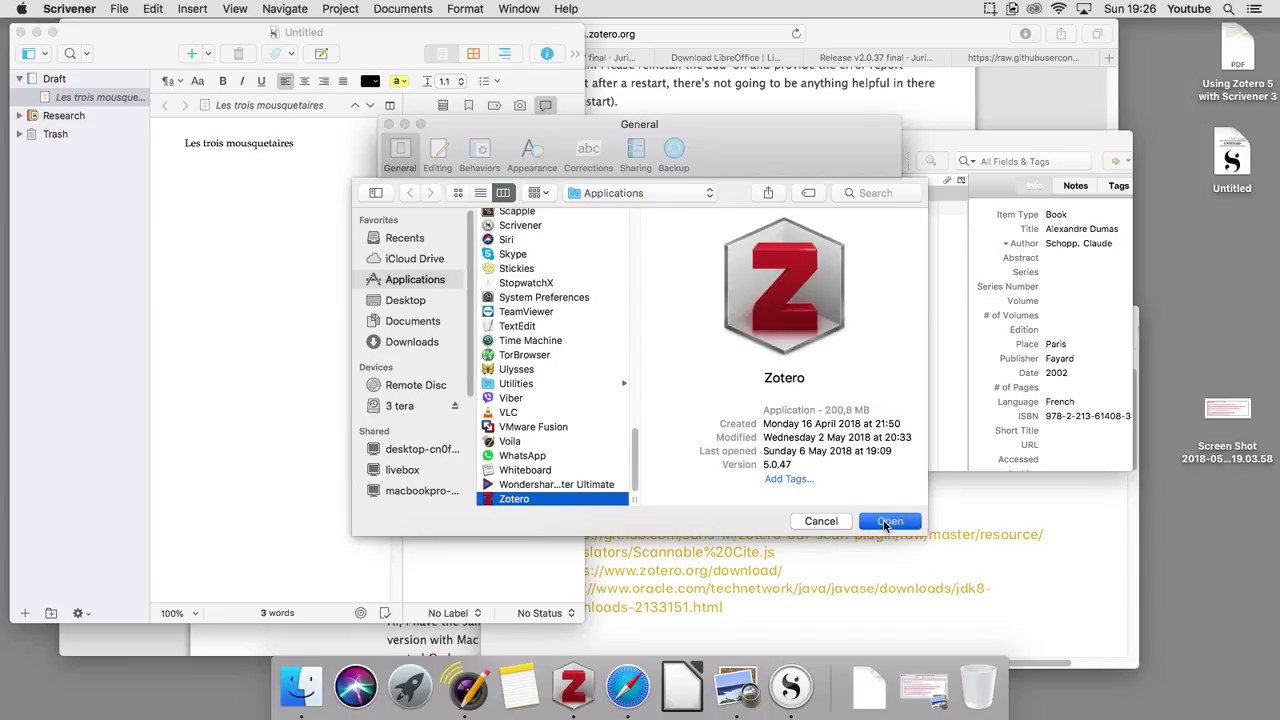Open the Navigate menu

(285, 9)
